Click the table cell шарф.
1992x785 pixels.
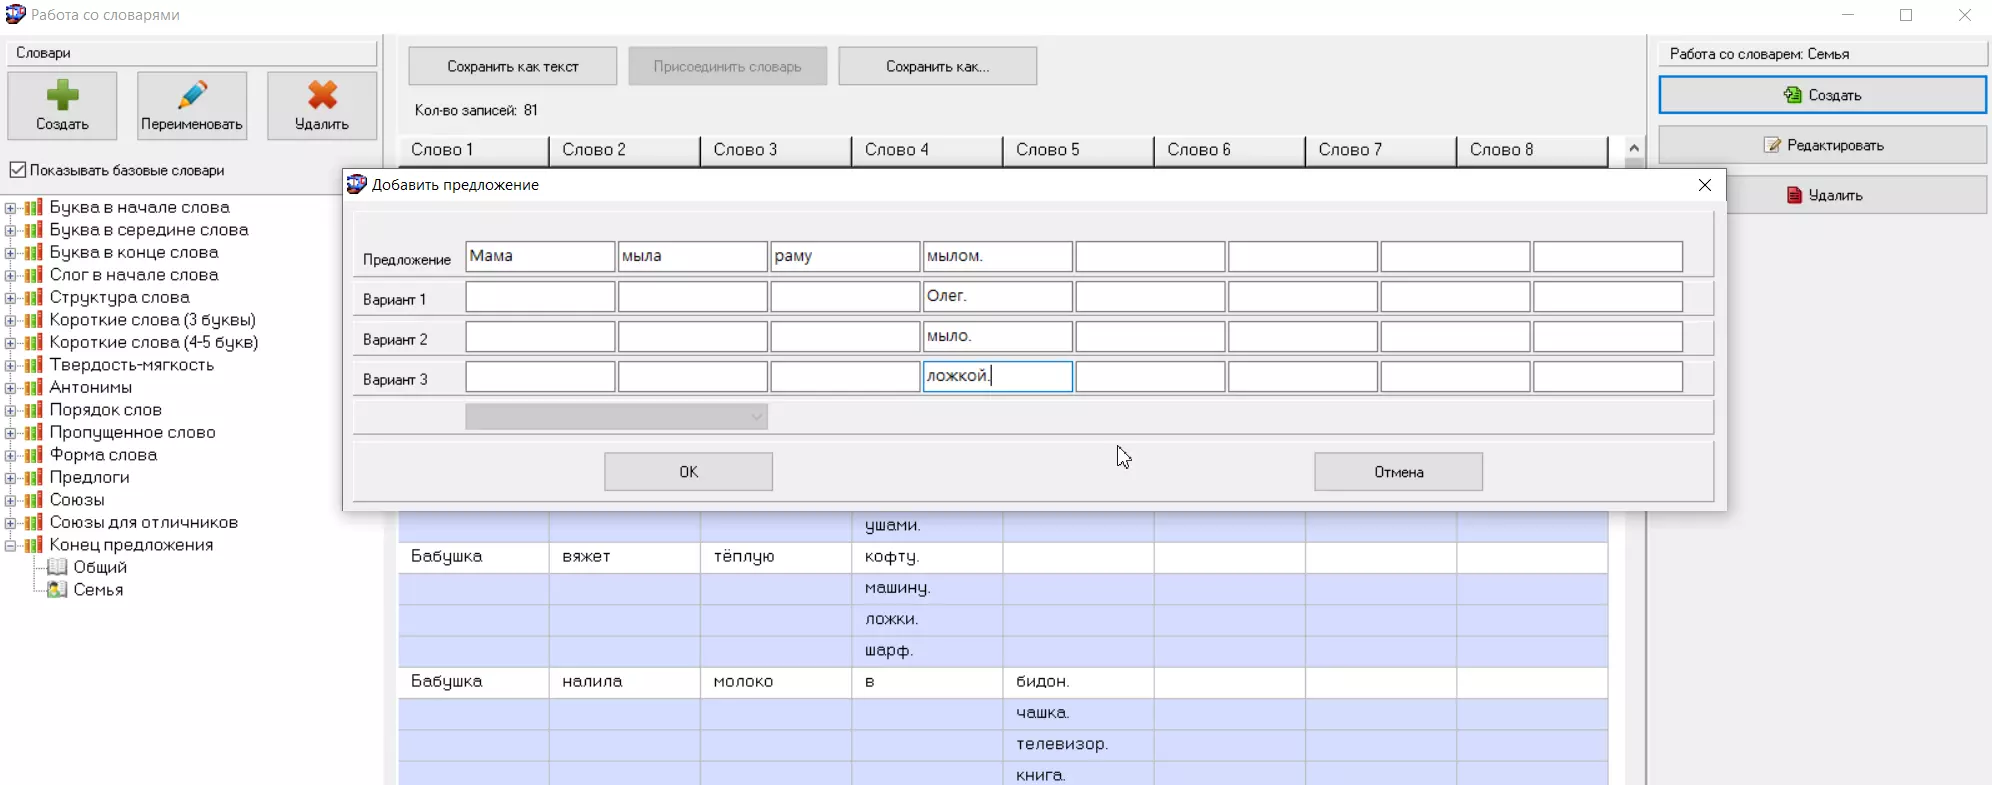(x=927, y=651)
